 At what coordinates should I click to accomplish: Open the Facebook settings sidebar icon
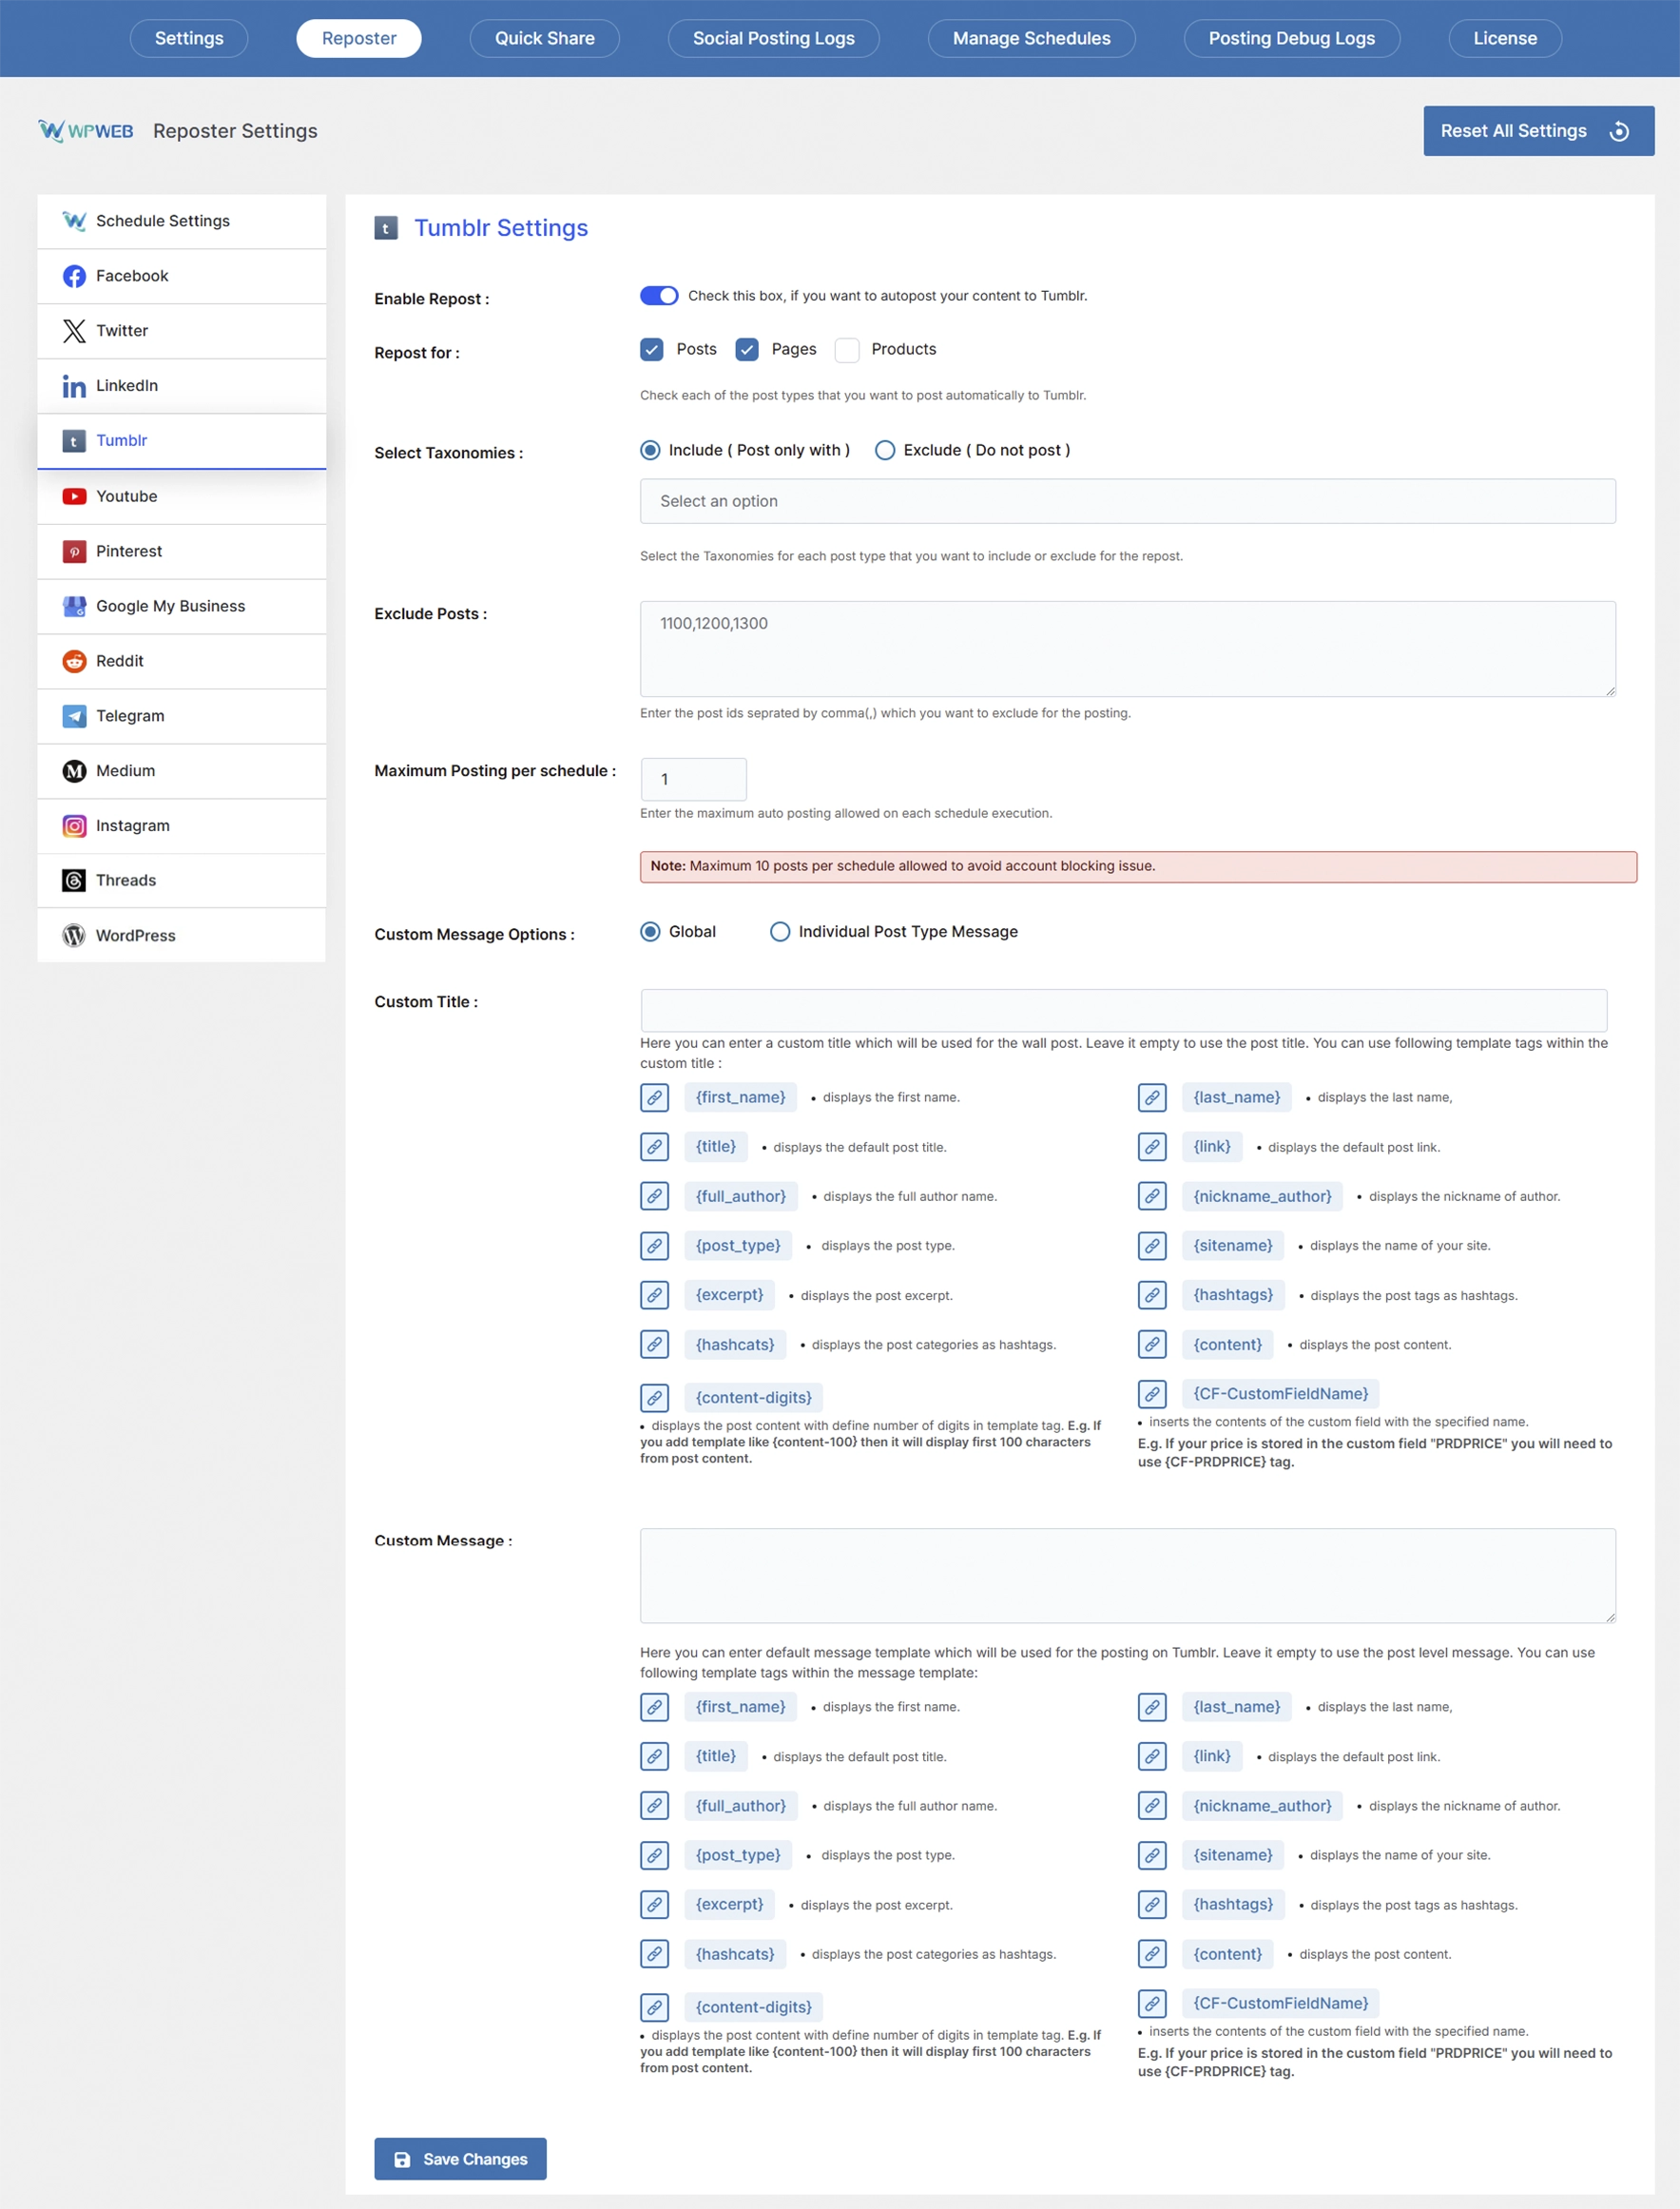pyautogui.click(x=74, y=276)
